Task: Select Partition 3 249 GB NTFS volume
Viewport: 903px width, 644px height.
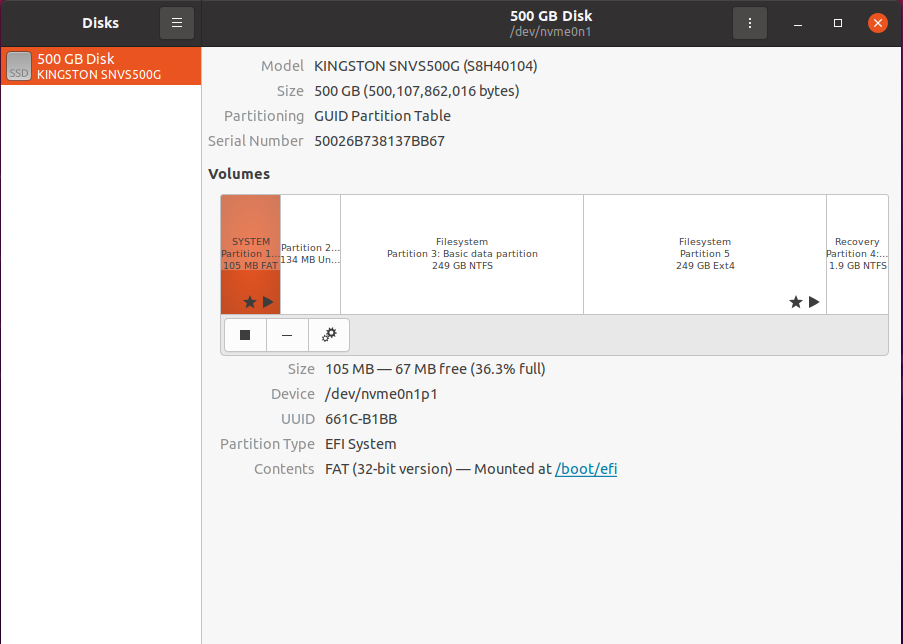Action: pyautogui.click(x=462, y=254)
